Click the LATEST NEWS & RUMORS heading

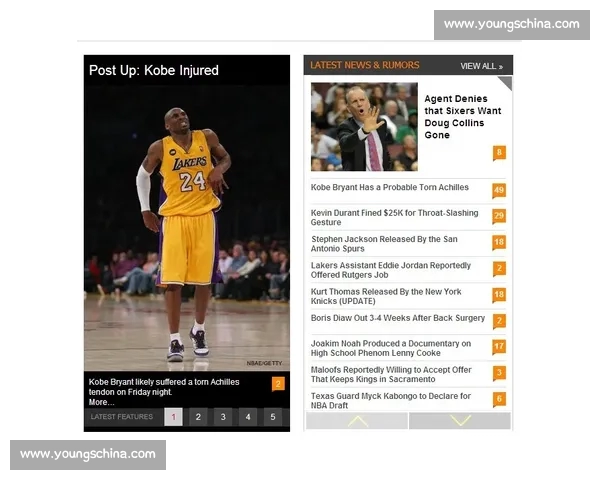(365, 65)
